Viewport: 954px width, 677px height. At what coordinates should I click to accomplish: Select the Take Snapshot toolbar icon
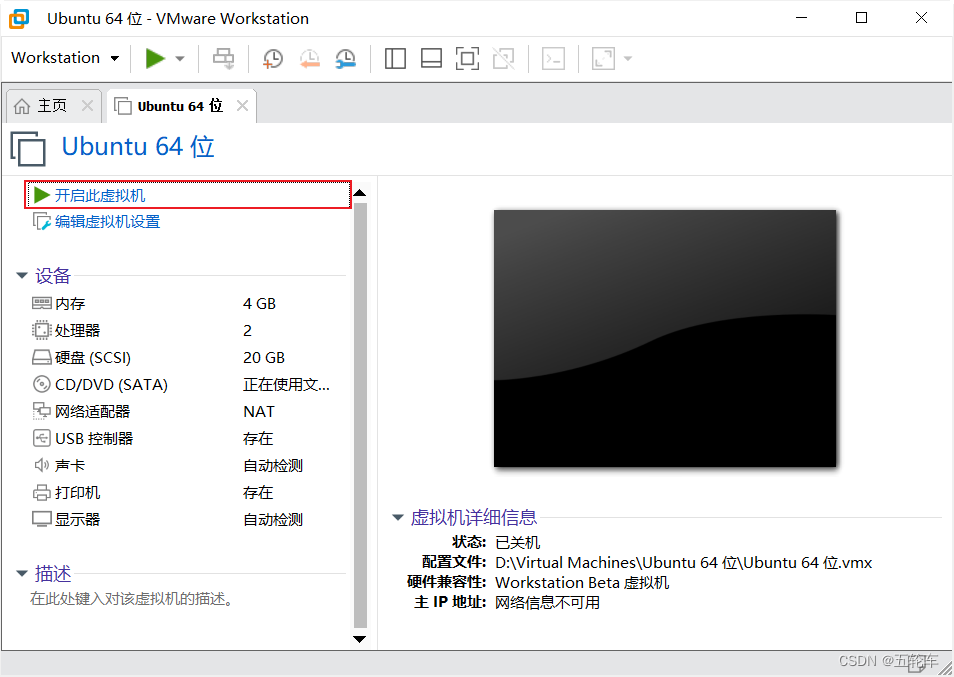273,58
